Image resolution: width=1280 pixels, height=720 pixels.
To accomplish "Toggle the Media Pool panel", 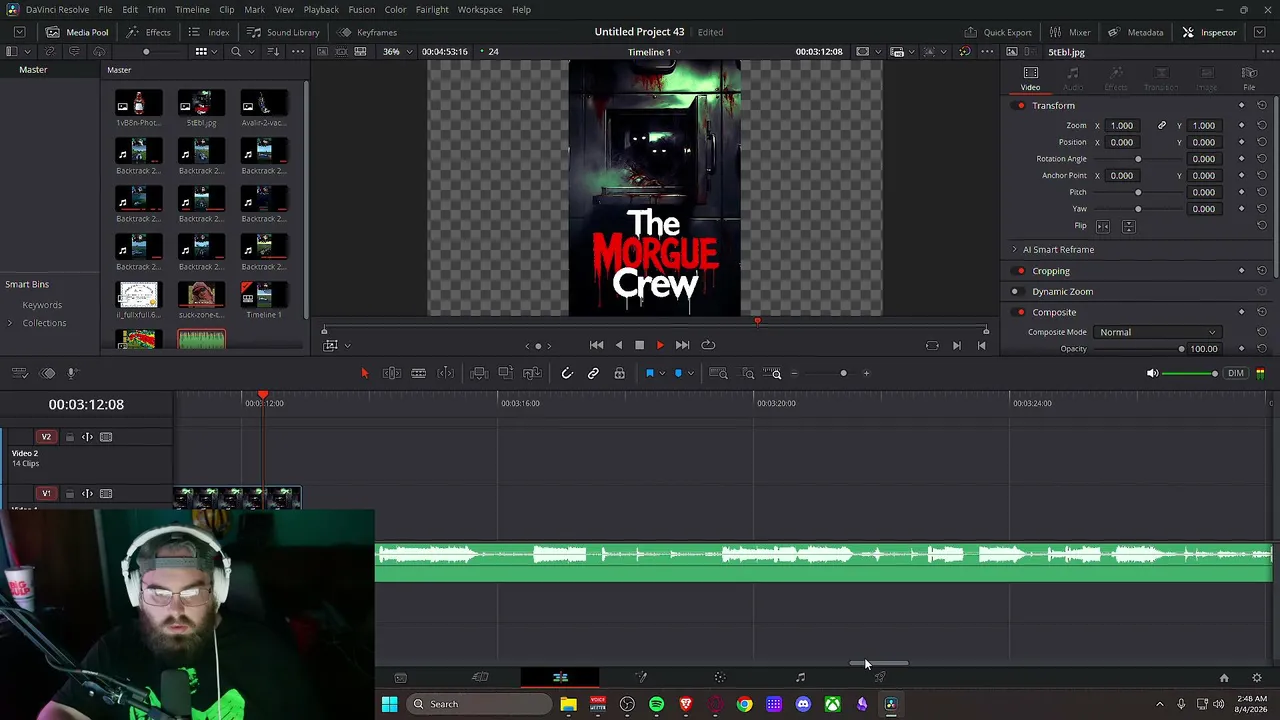I will pos(77,32).
